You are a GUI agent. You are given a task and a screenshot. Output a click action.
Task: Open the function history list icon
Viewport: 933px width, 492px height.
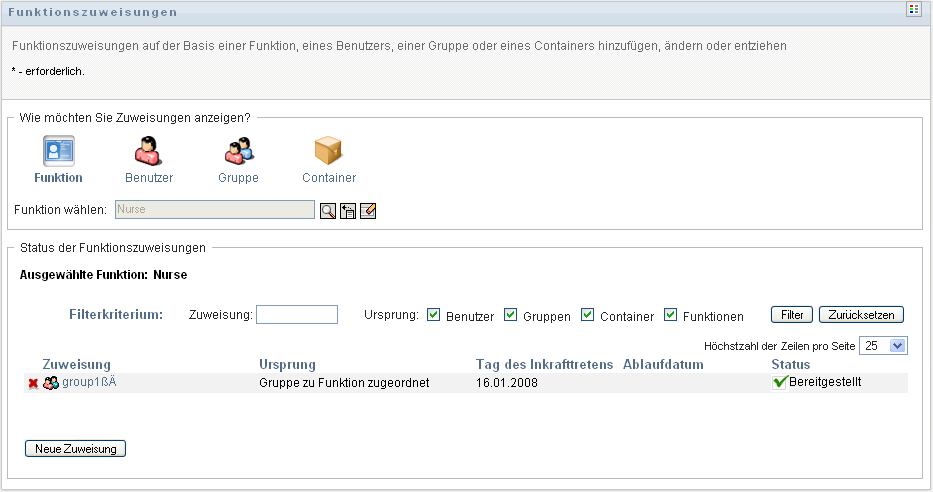click(348, 210)
